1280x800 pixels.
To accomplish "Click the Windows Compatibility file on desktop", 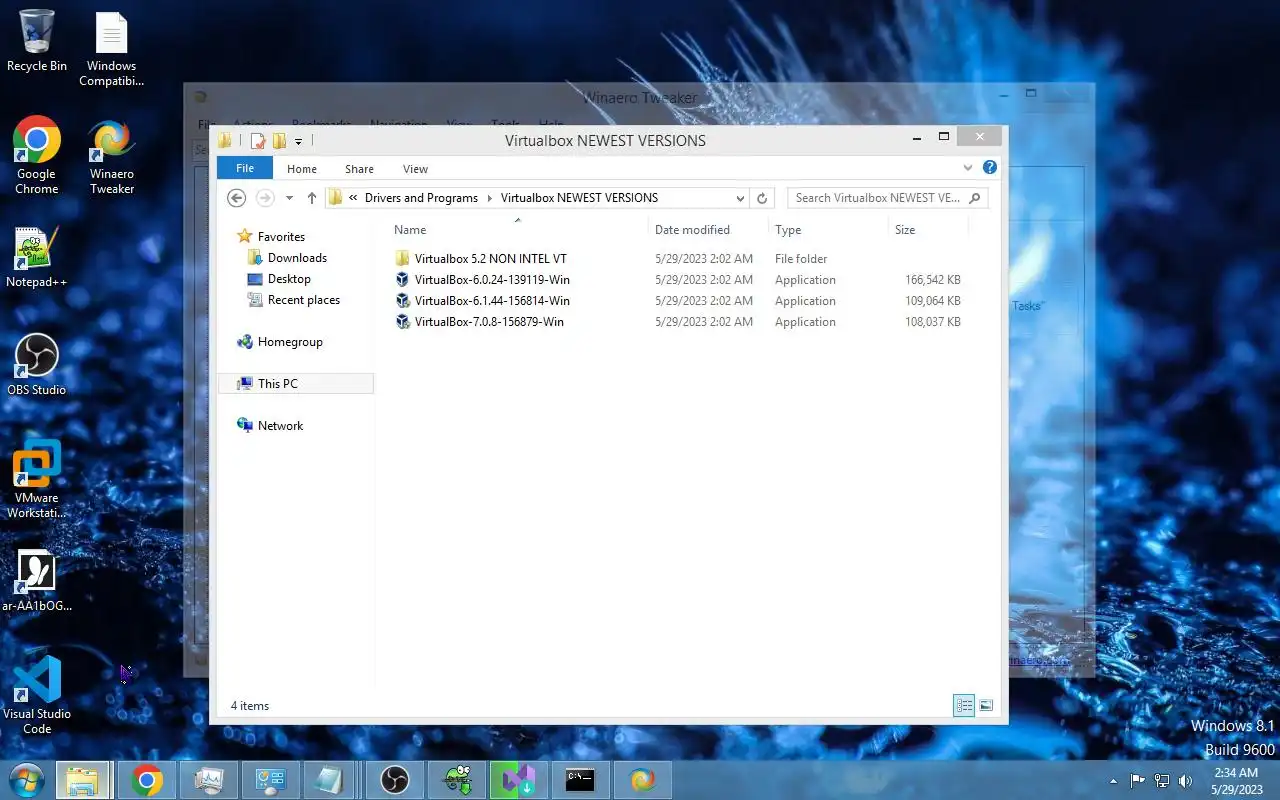I will coord(111,49).
